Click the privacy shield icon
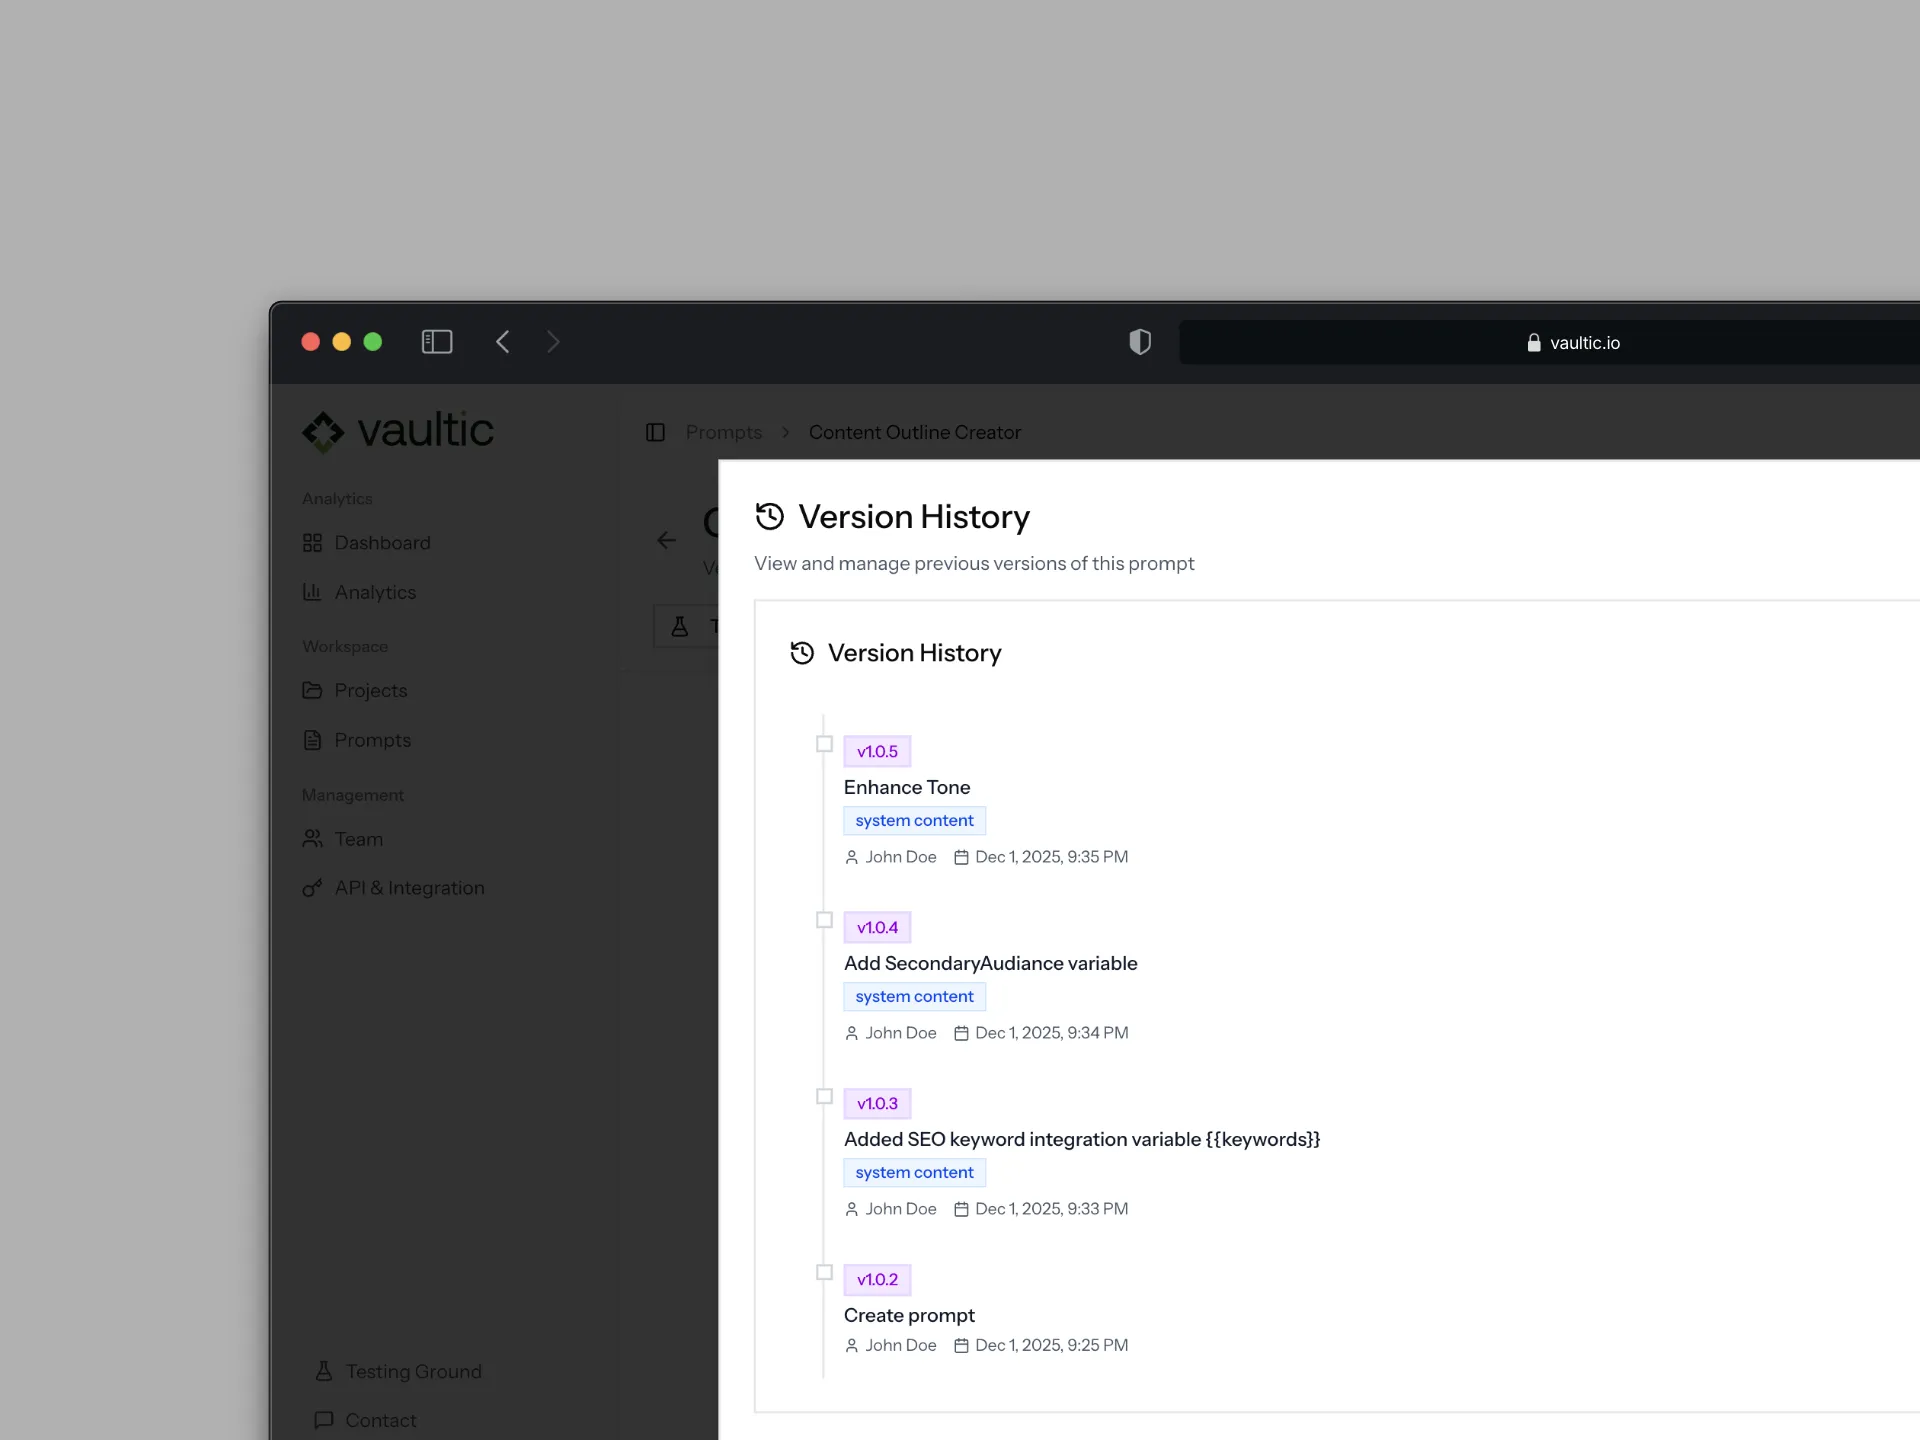1920x1440 pixels. 1140,342
